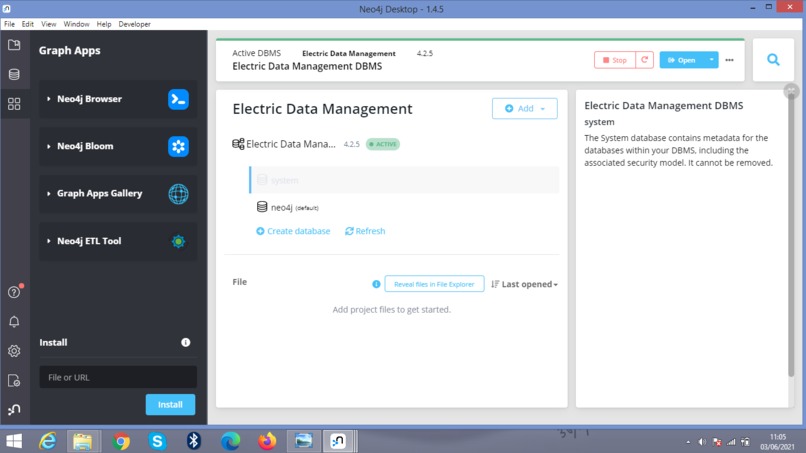Image resolution: width=806 pixels, height=453 pixels.
Task: Open Bluetooth icon in taskbar
Action: pos(193,441)
